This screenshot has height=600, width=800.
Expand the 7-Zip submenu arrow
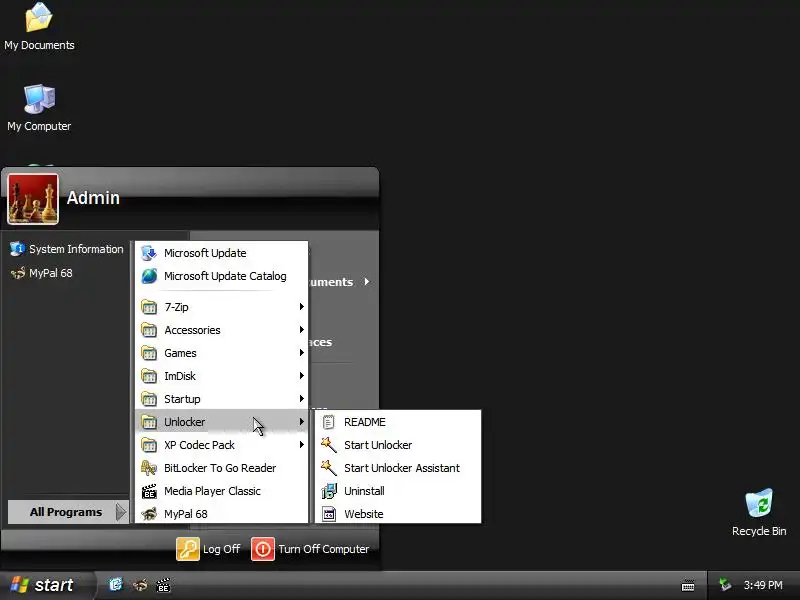(301, 307)
